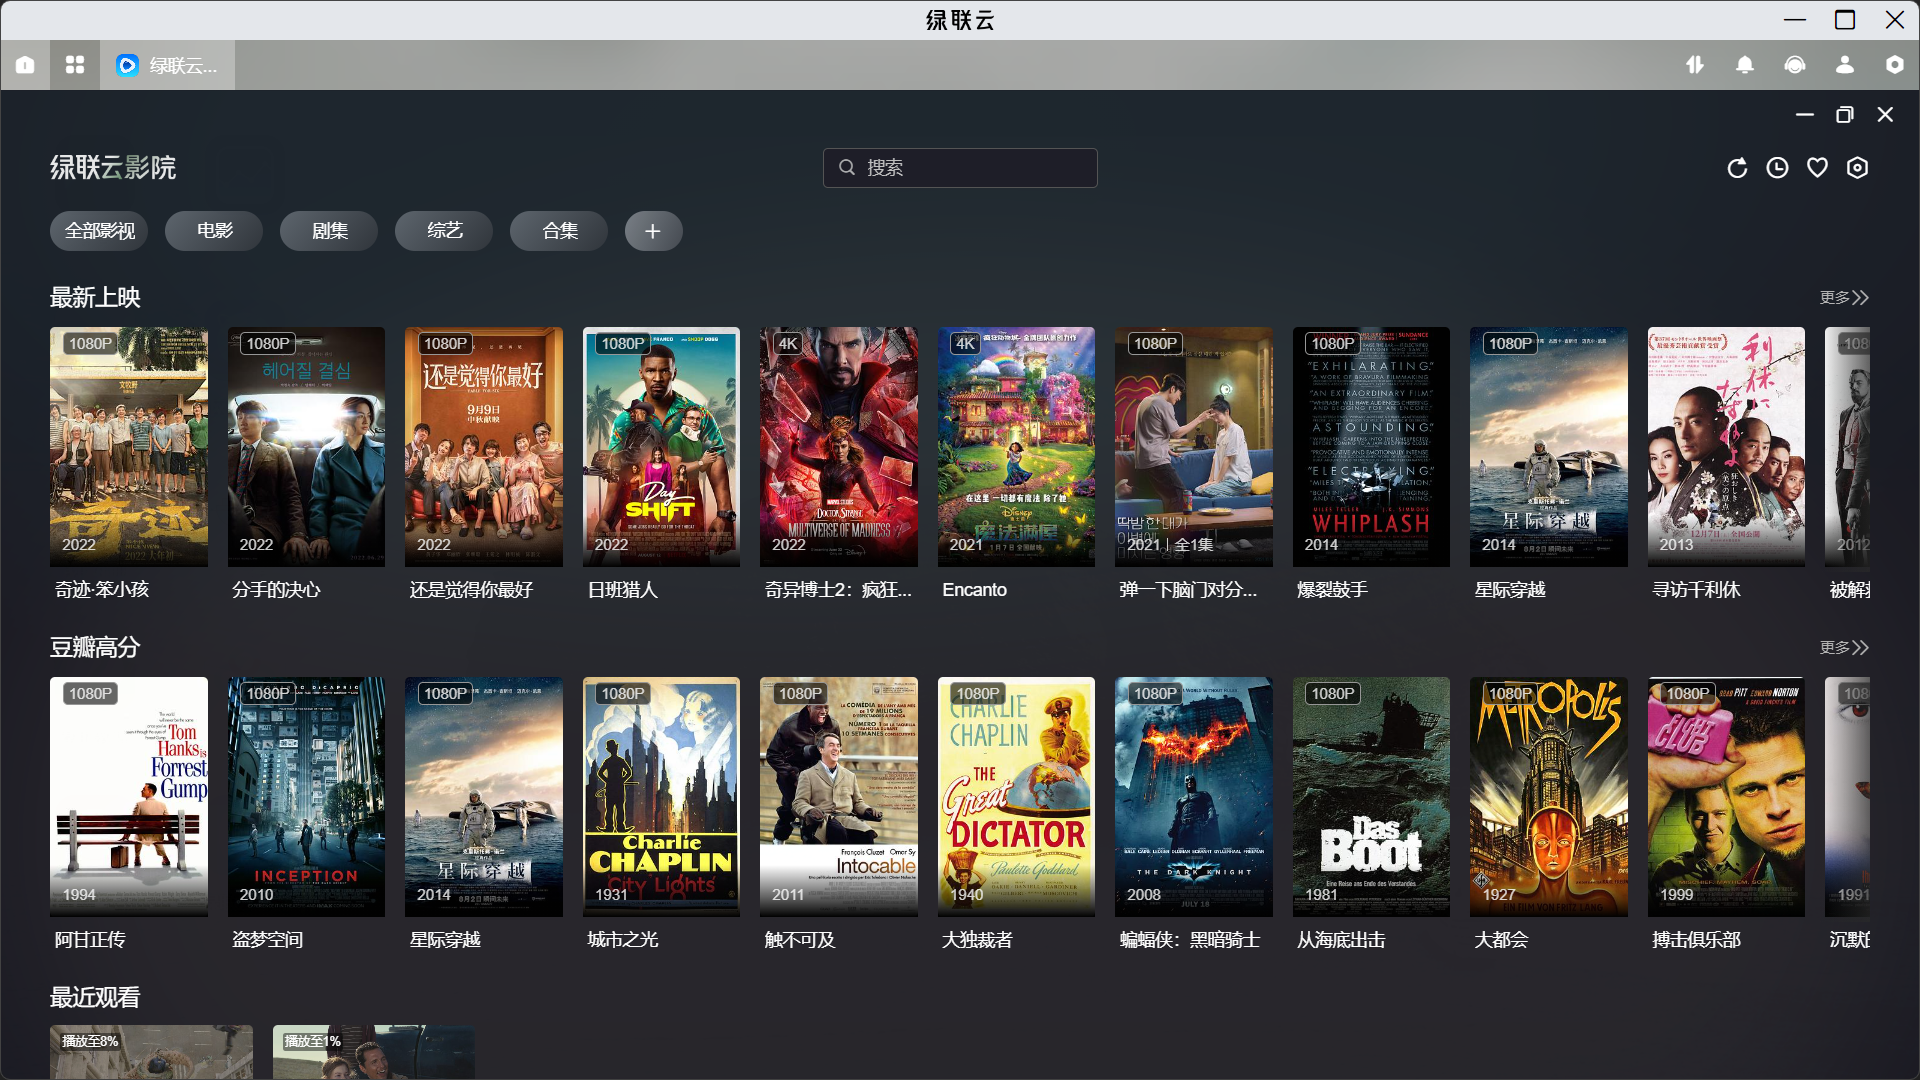Open the Inception 盗梦空间 poster

click(306, 797)
